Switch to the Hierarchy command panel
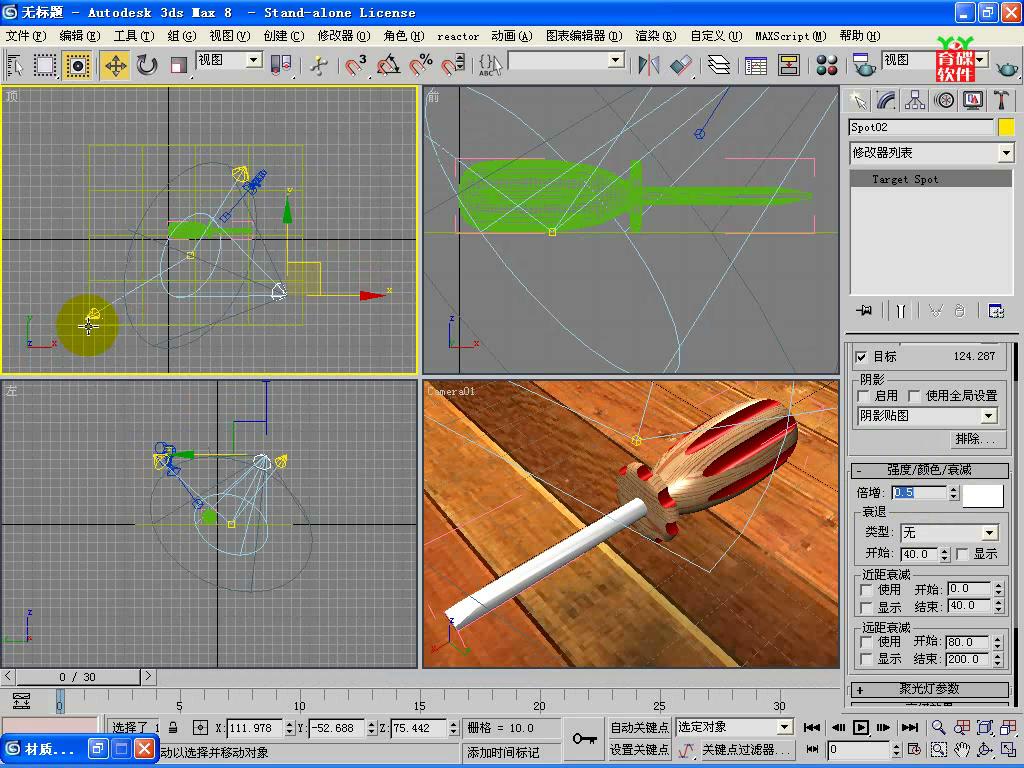This screenshot has width=1024, height=768. click(915, 101)
